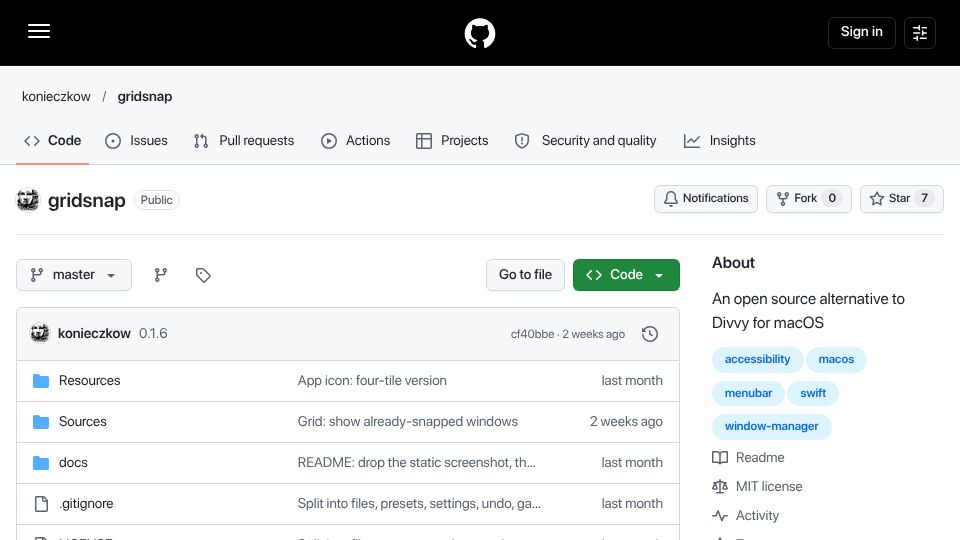Open the docs folder icon
The height and width of the screenshot is (540, 960).
(41, 463)
